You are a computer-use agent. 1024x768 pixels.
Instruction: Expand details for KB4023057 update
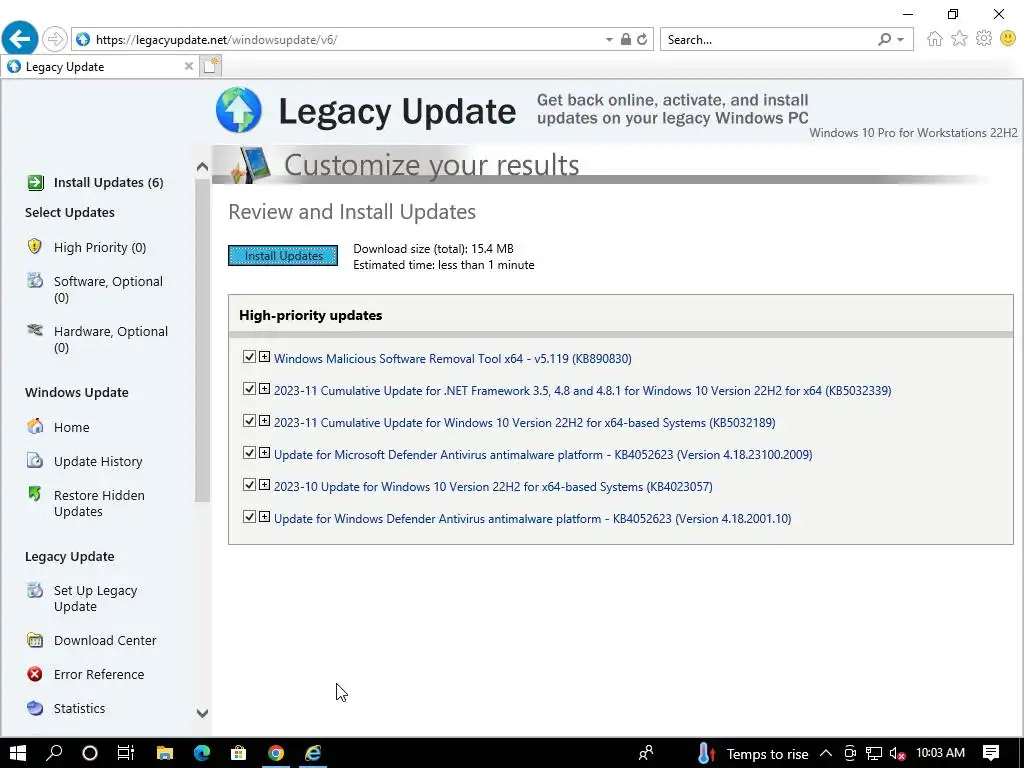[264, 485]
